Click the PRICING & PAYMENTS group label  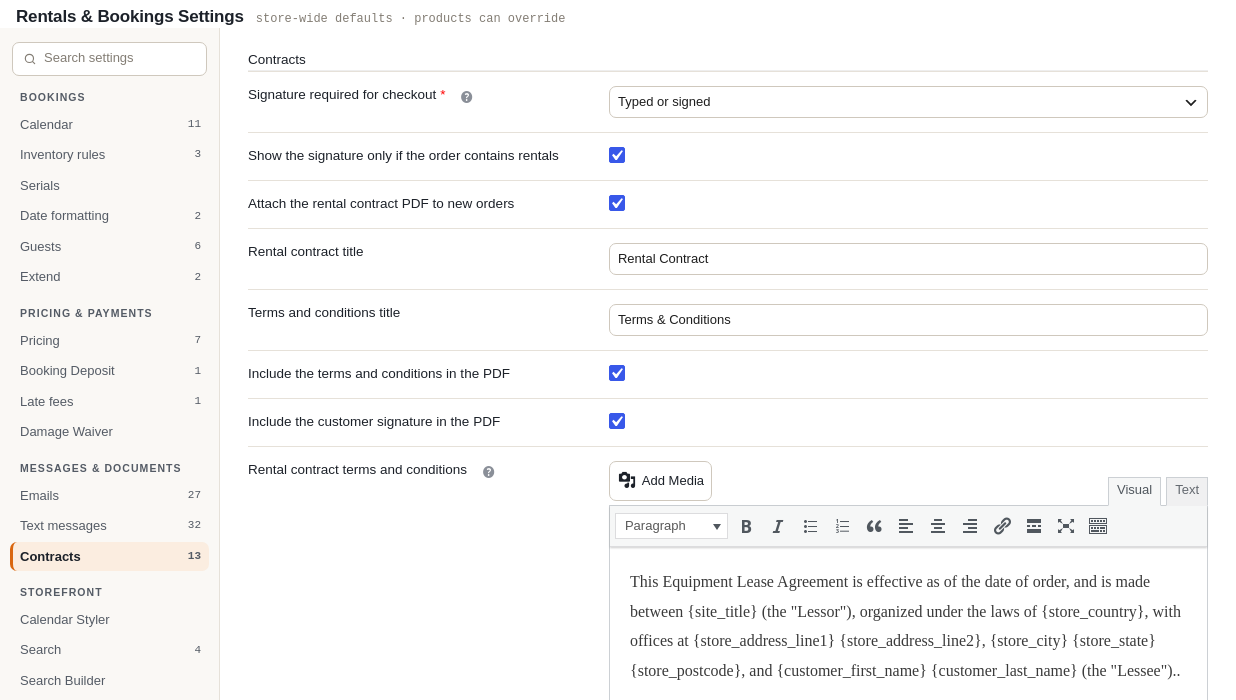point(86,313)
